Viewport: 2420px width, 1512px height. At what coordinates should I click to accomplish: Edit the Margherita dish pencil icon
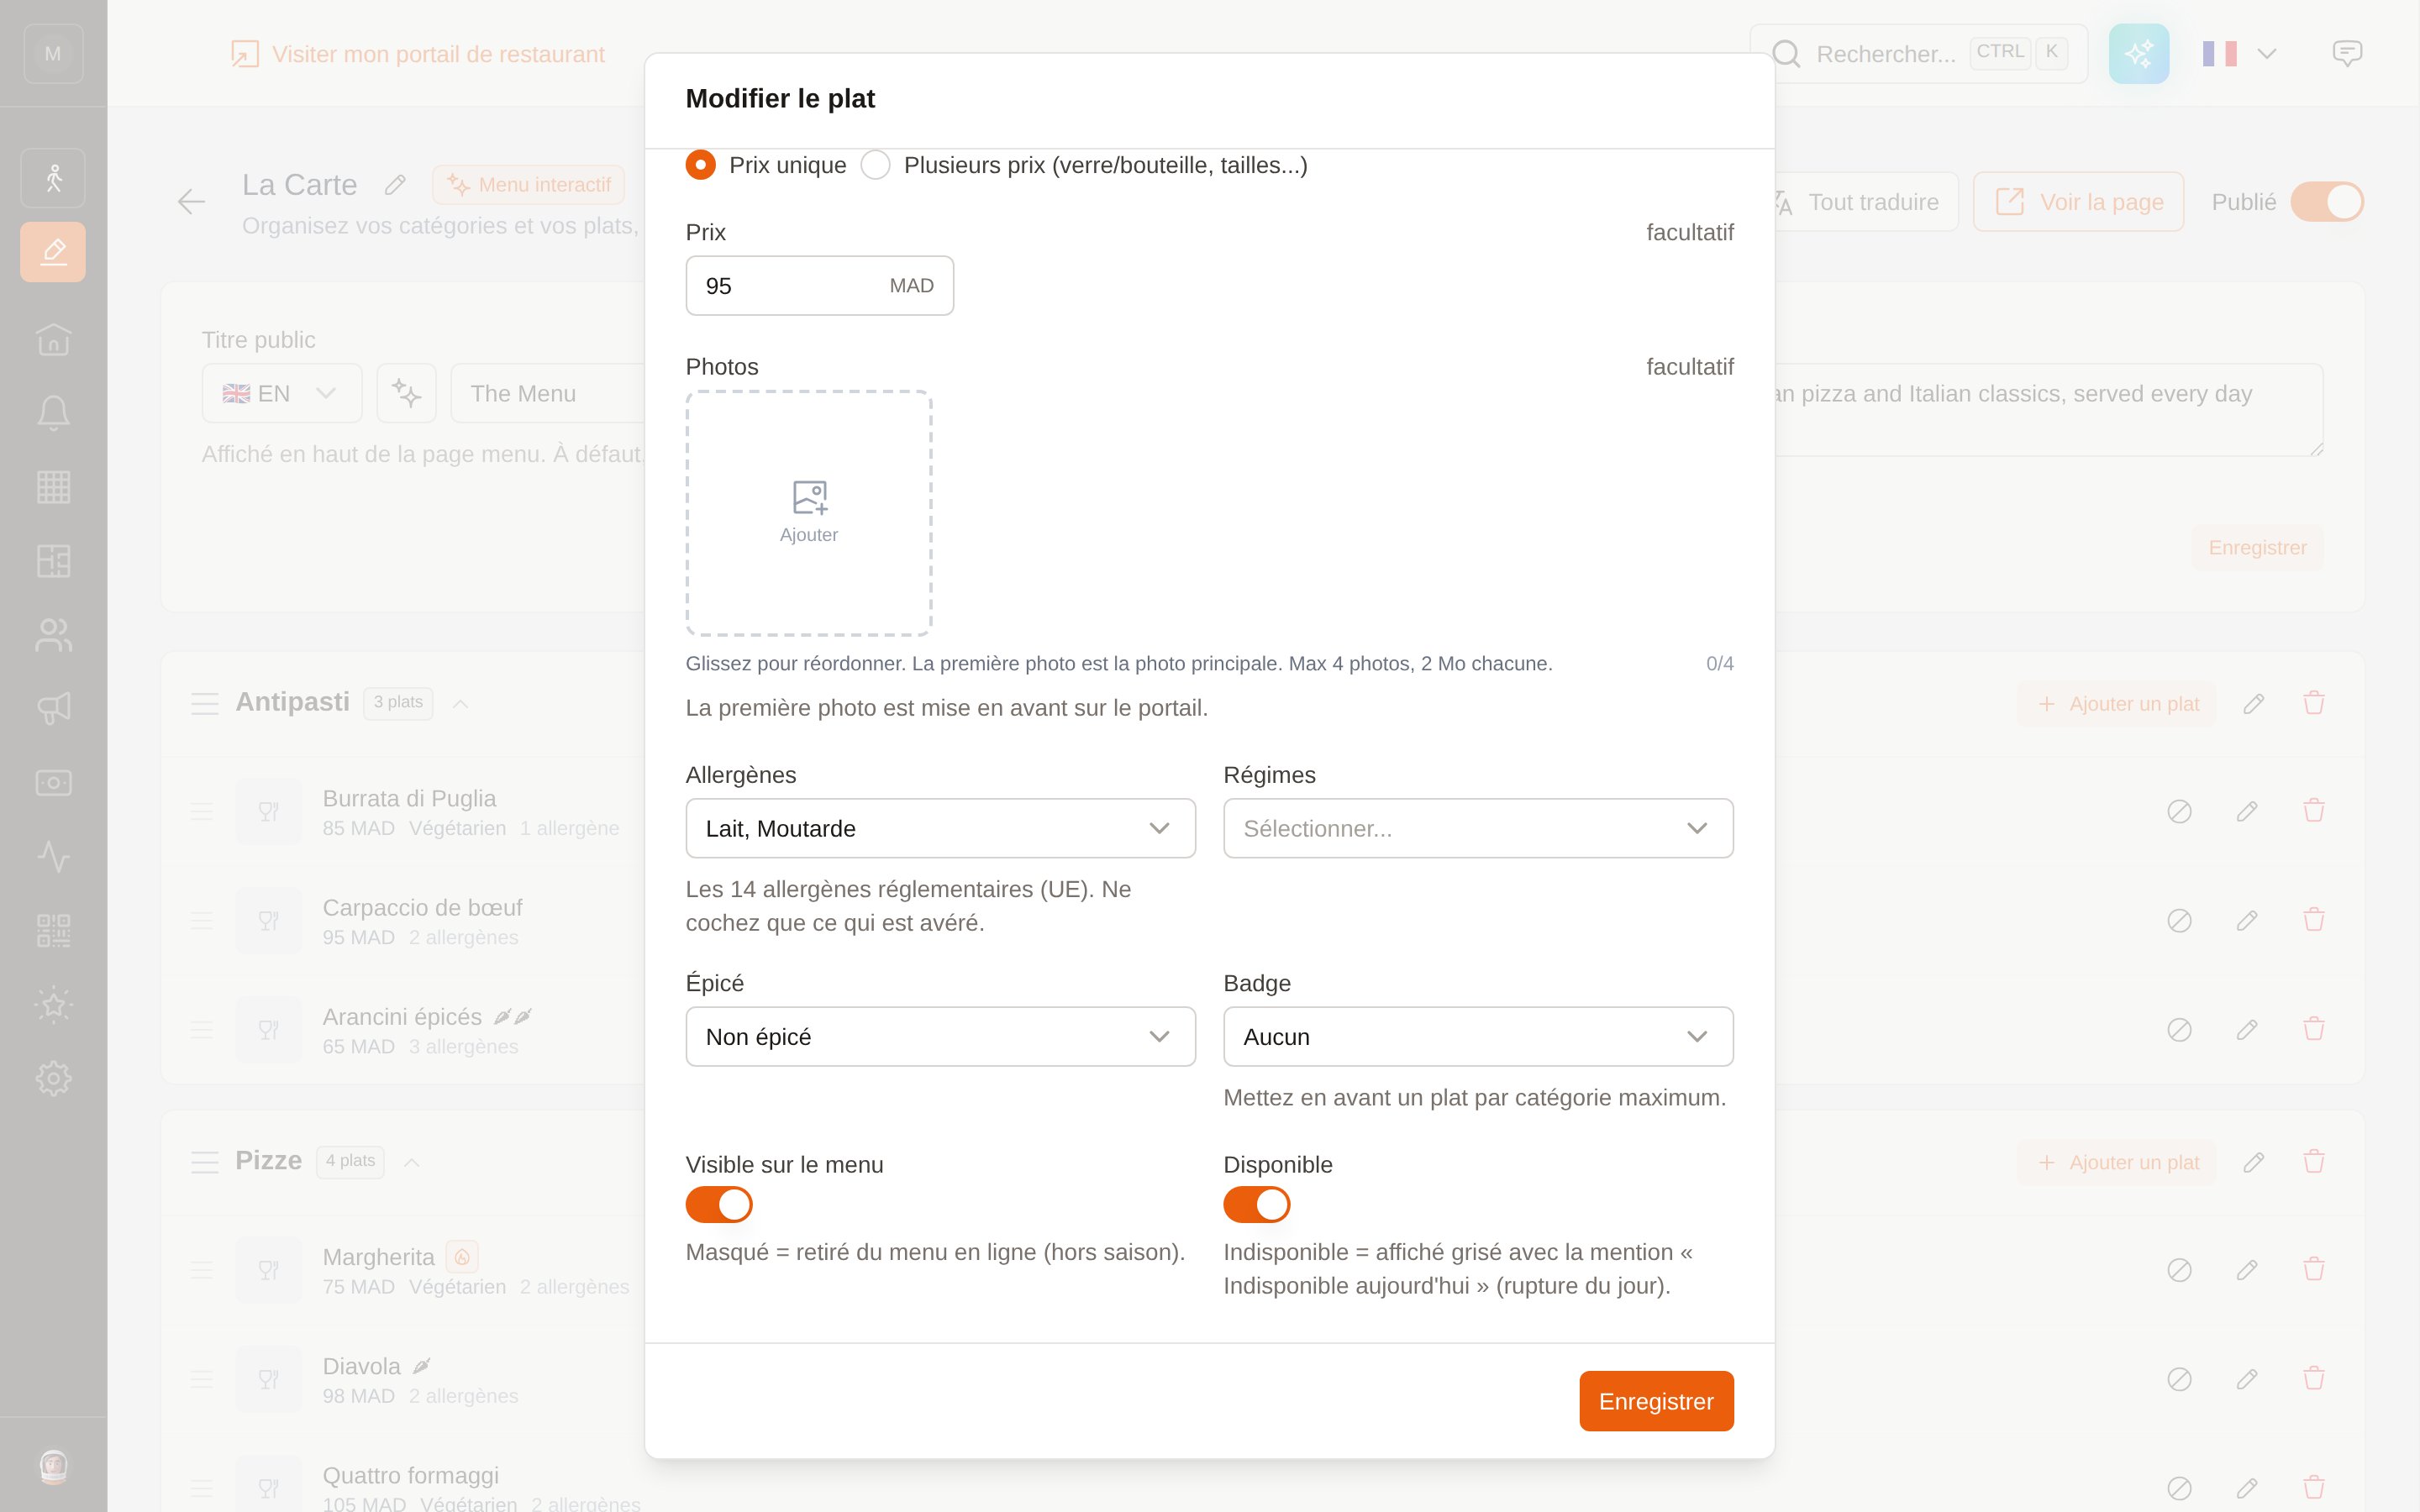point(2246,1270)
